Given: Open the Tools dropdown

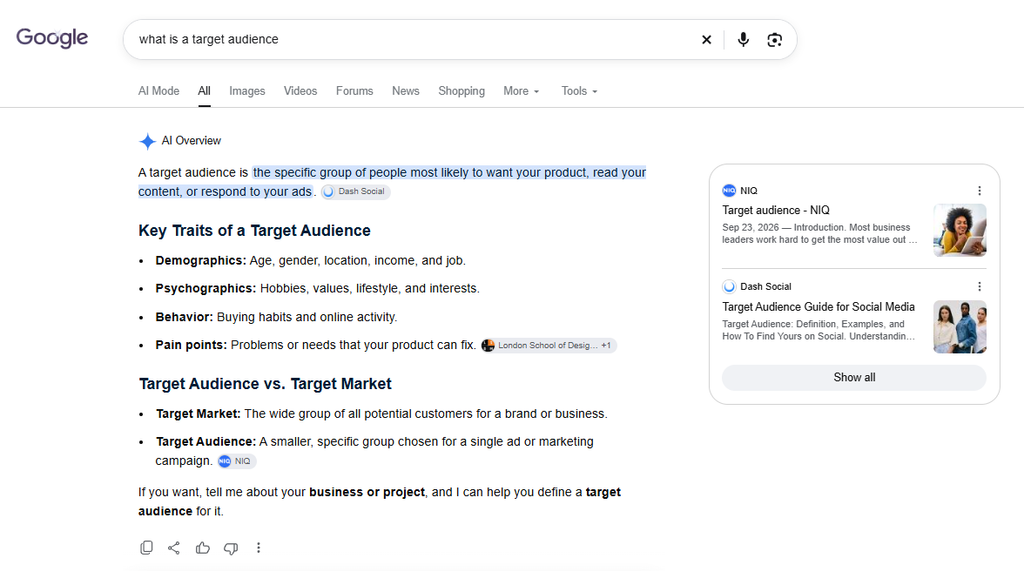Looking at the screenshot, I should tap(579, 91).
